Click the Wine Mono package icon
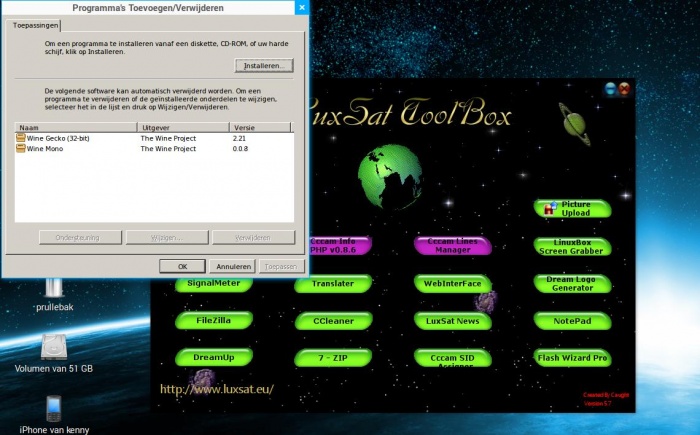This screenshot has width=700, height=435. 21,148
